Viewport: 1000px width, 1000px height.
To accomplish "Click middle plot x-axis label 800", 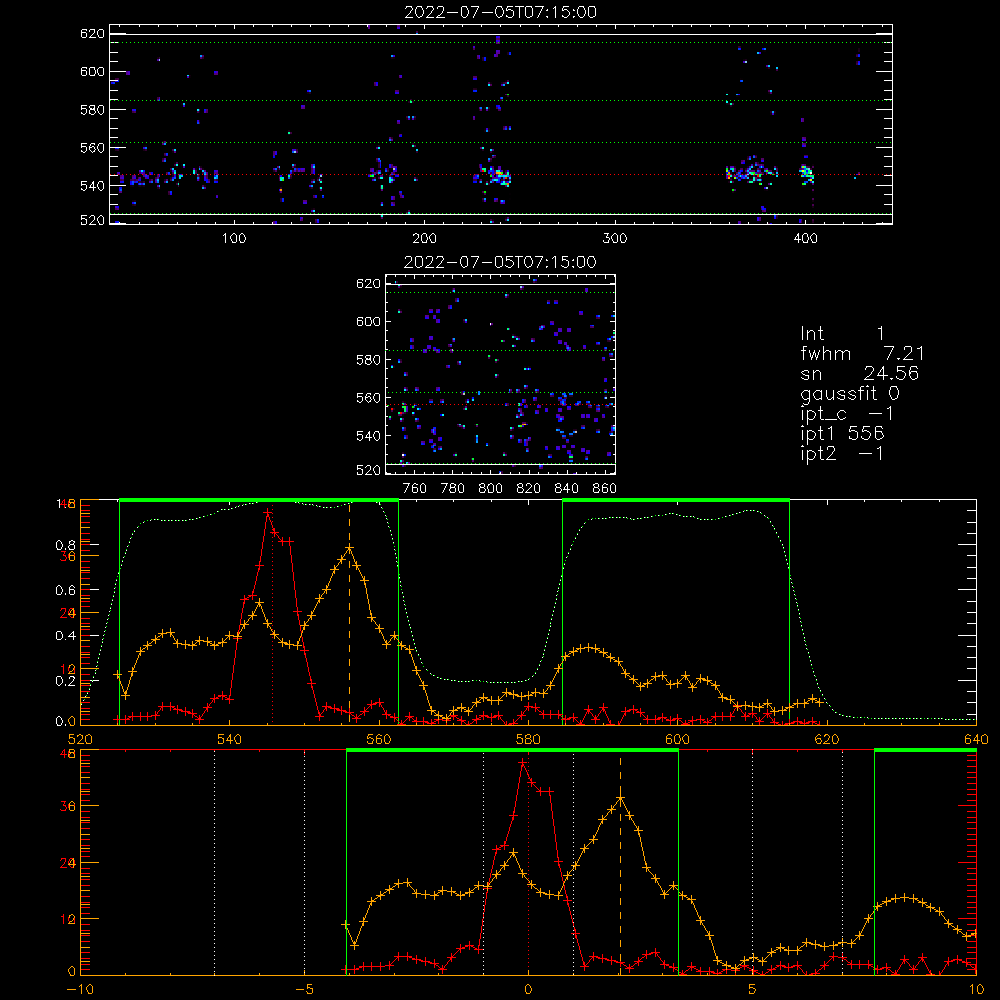I will click(x=490, y=489).
